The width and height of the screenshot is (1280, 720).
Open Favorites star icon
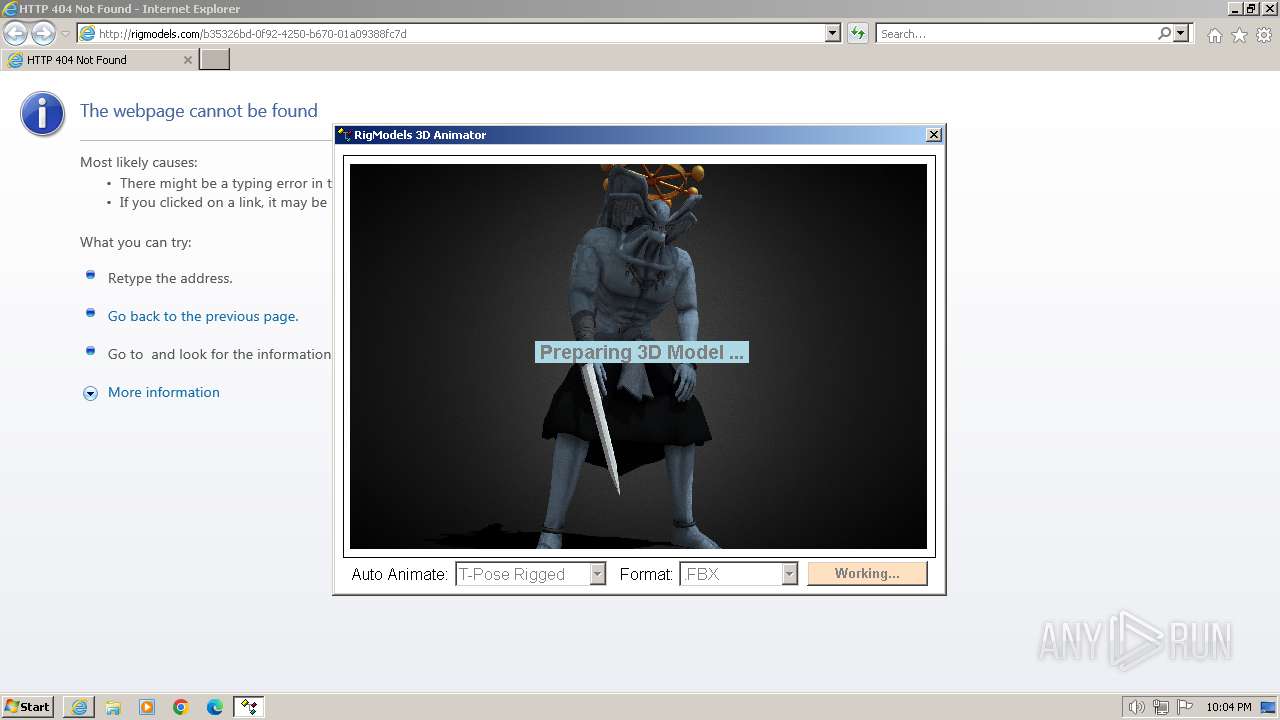pyautogui.click(x=1239, y=35)
